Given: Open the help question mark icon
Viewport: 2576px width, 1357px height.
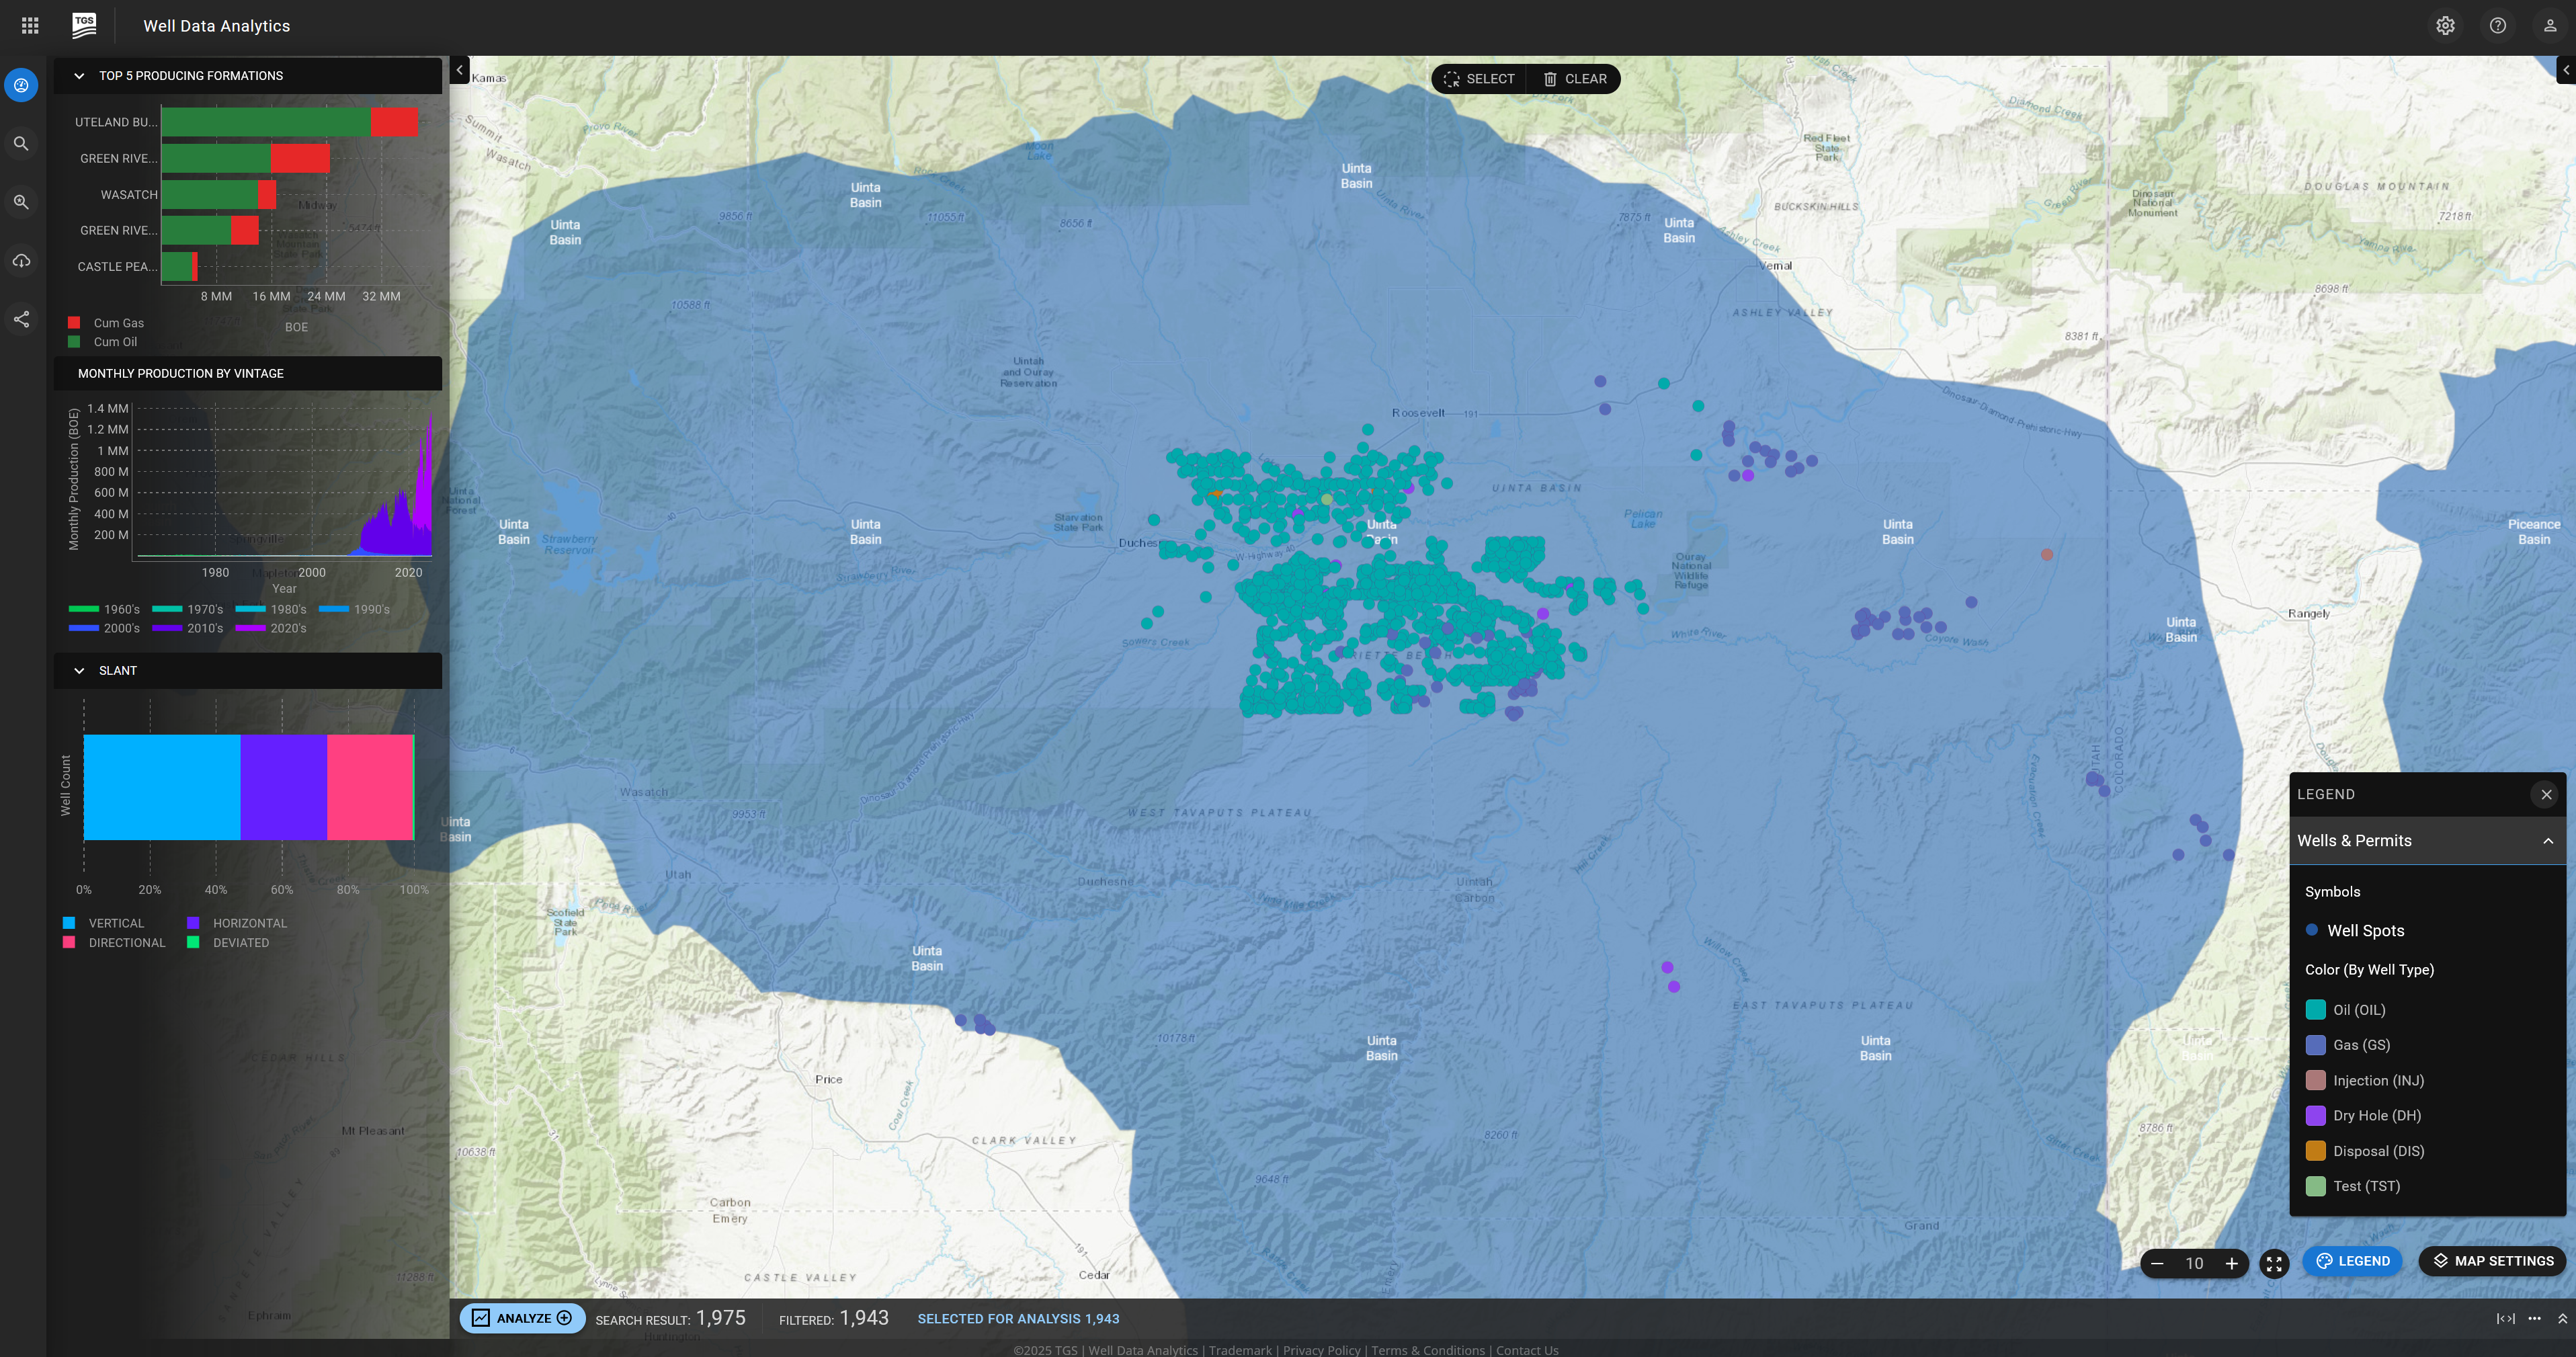Looking at the screenshot, I should pos(2497,26).
